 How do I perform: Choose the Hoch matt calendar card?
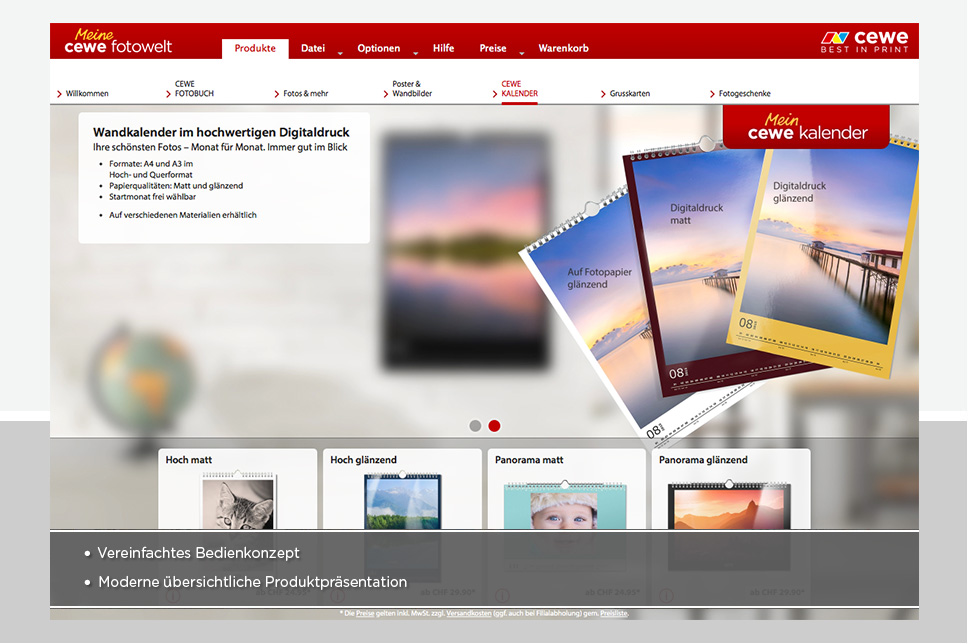click(x=238, y=489)
